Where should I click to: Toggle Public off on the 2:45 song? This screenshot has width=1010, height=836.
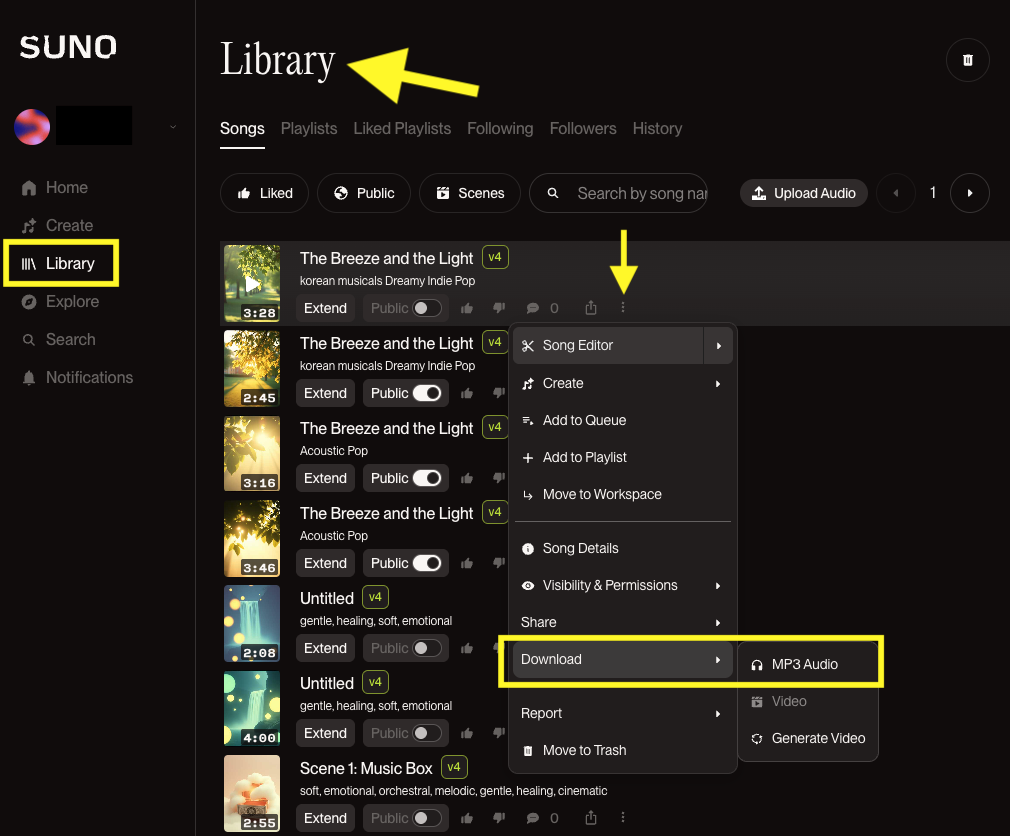click(x=427, y=393)
